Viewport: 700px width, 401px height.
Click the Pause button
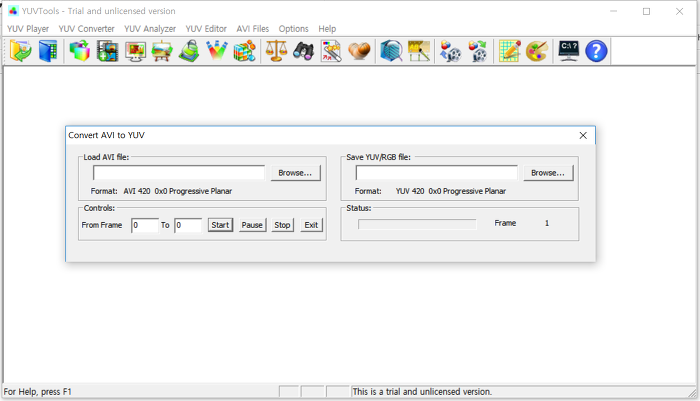point(252,225)
